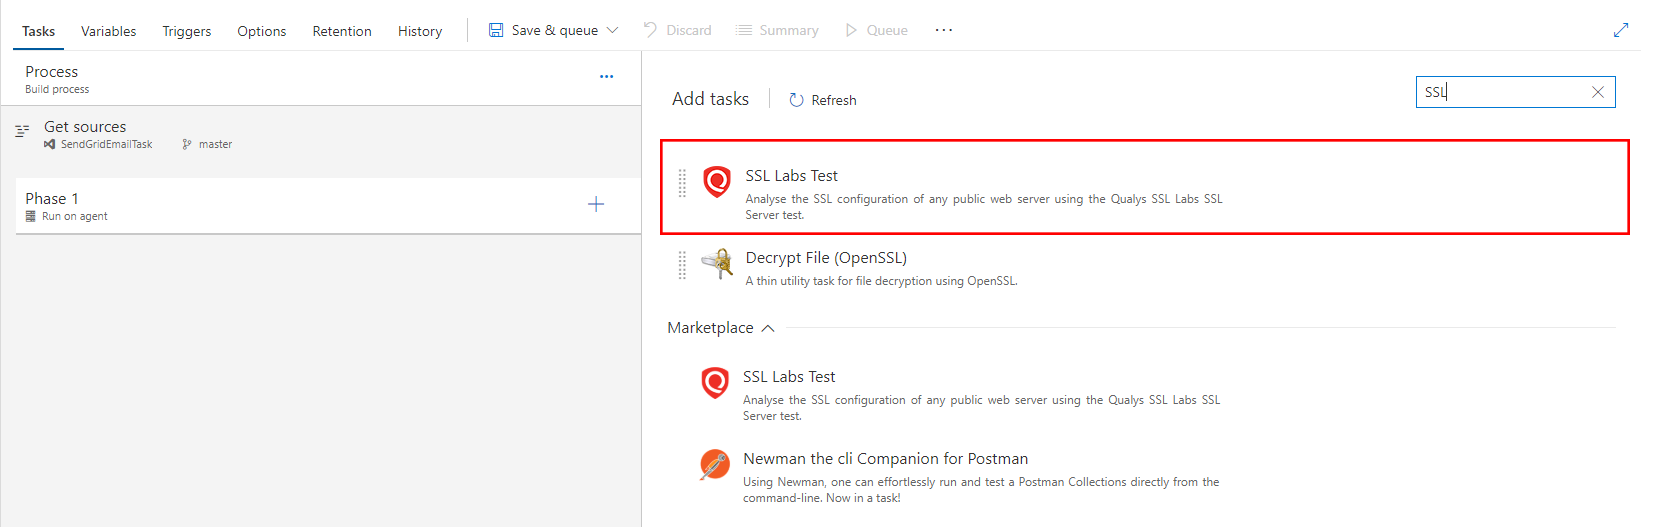Add a task to Phase 1 with plus
Viewport: 1657px width, 527px height.
coord(596,204)
